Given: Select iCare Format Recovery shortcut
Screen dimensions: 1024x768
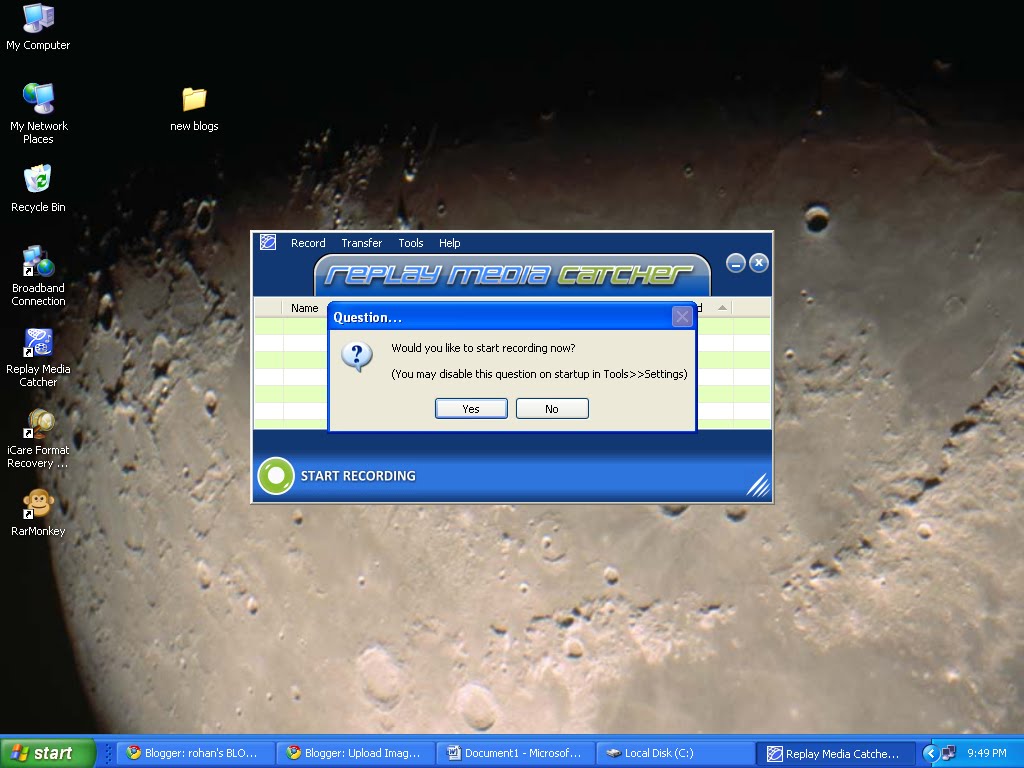Looking at the screenshot, I should click(x=38, y=438).
